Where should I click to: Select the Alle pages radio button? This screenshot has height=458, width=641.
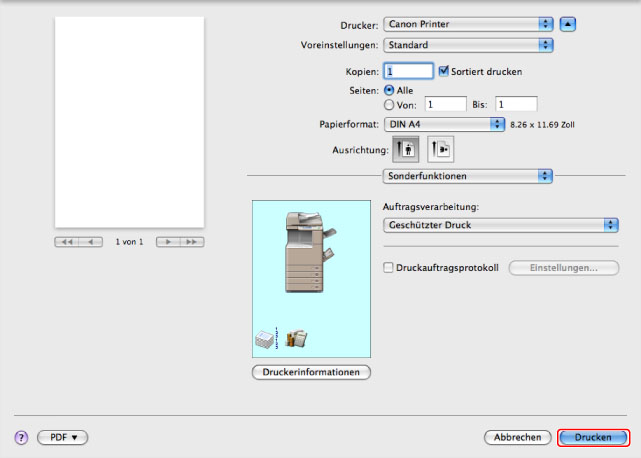click(390, 89)
